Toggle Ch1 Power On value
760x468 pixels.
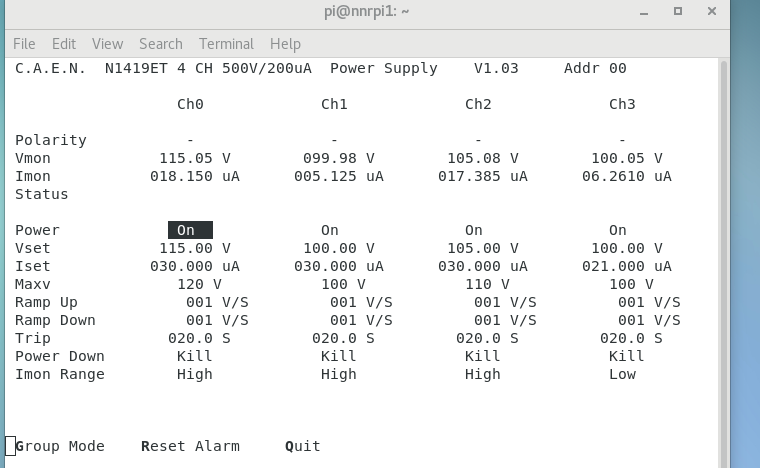coord(330,230)
